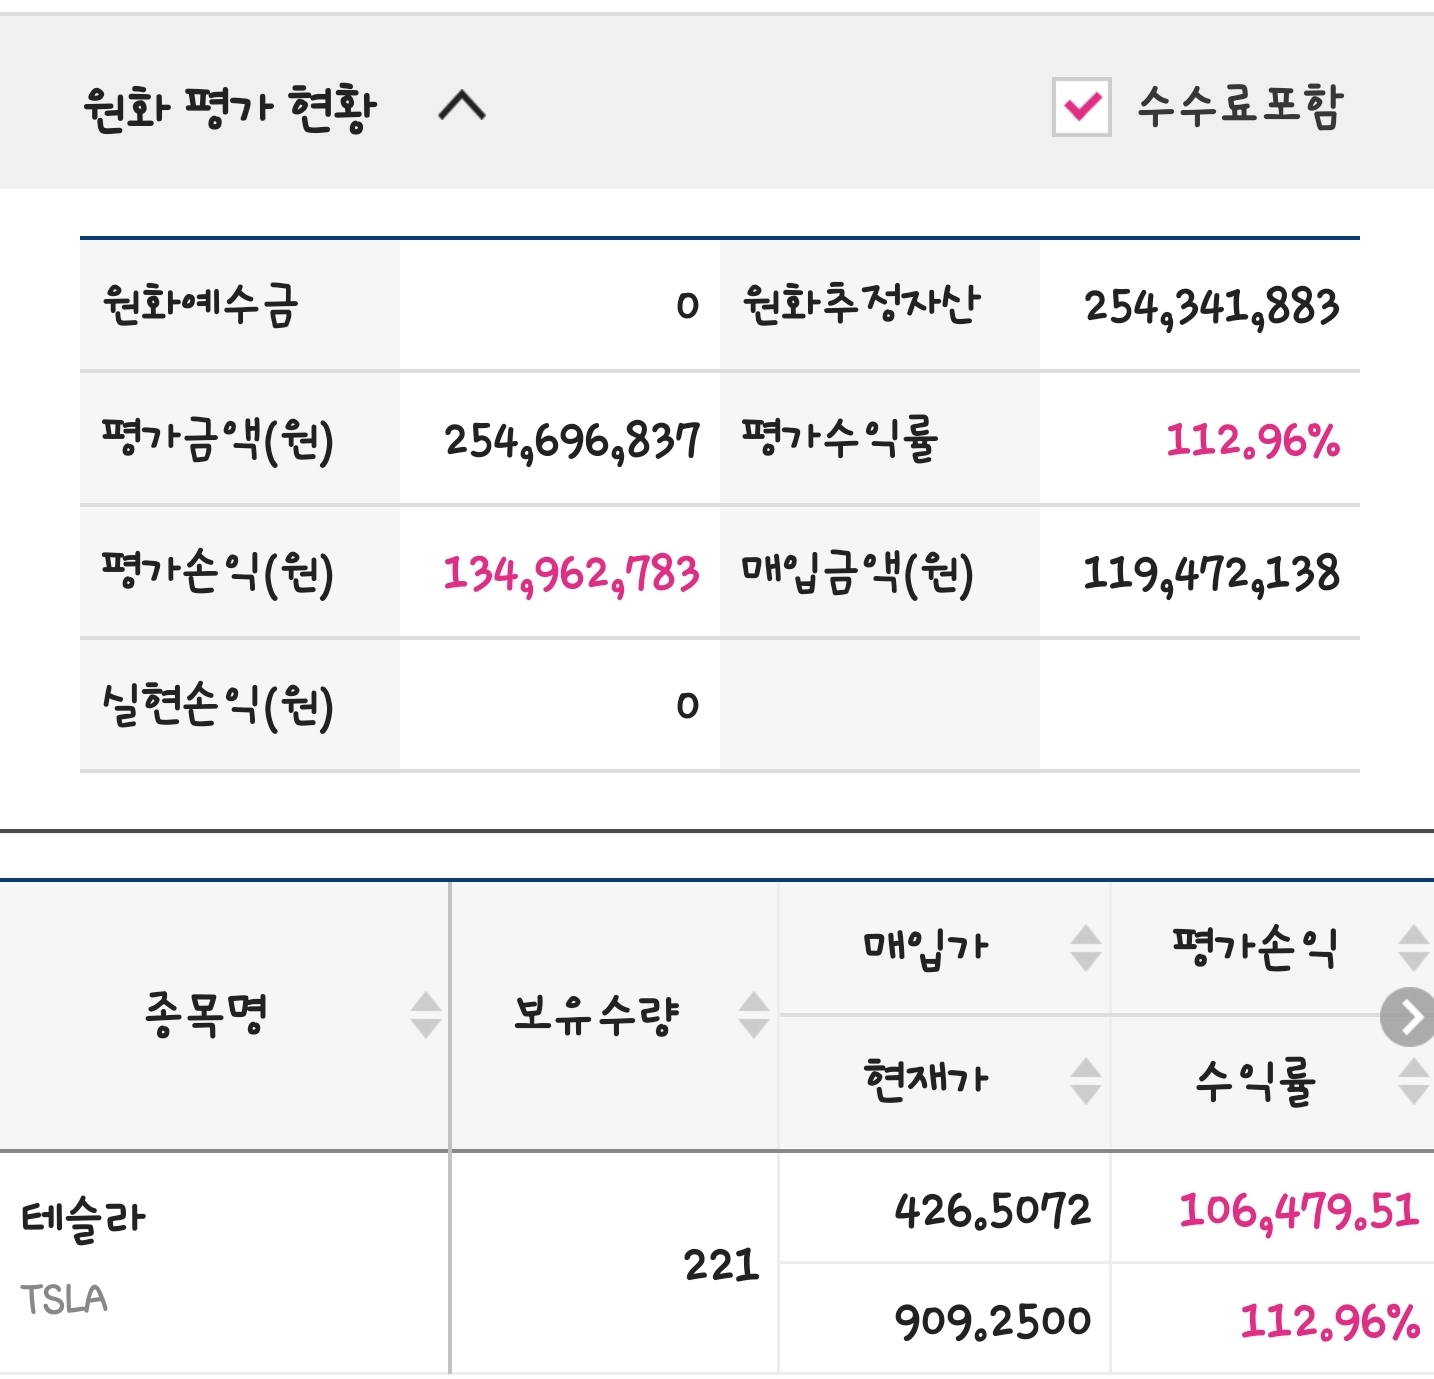Click the 매입가 header label
The image size is (1434, 1379).
tap(926, 947)
